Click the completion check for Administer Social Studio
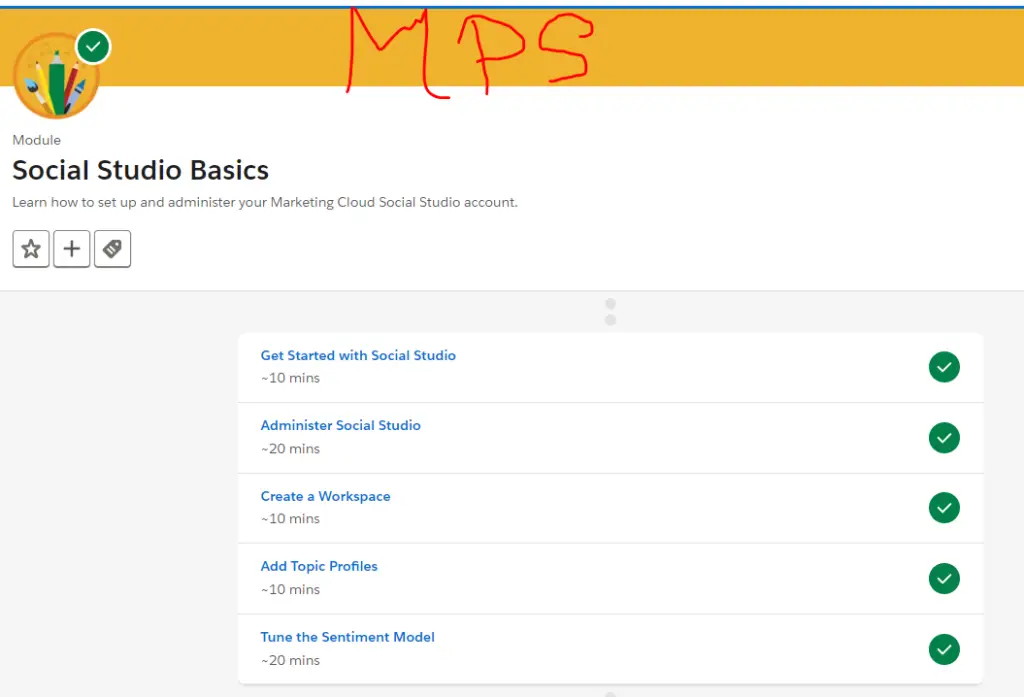Screen dimensions: 1024x697 [x=944, y=437]
